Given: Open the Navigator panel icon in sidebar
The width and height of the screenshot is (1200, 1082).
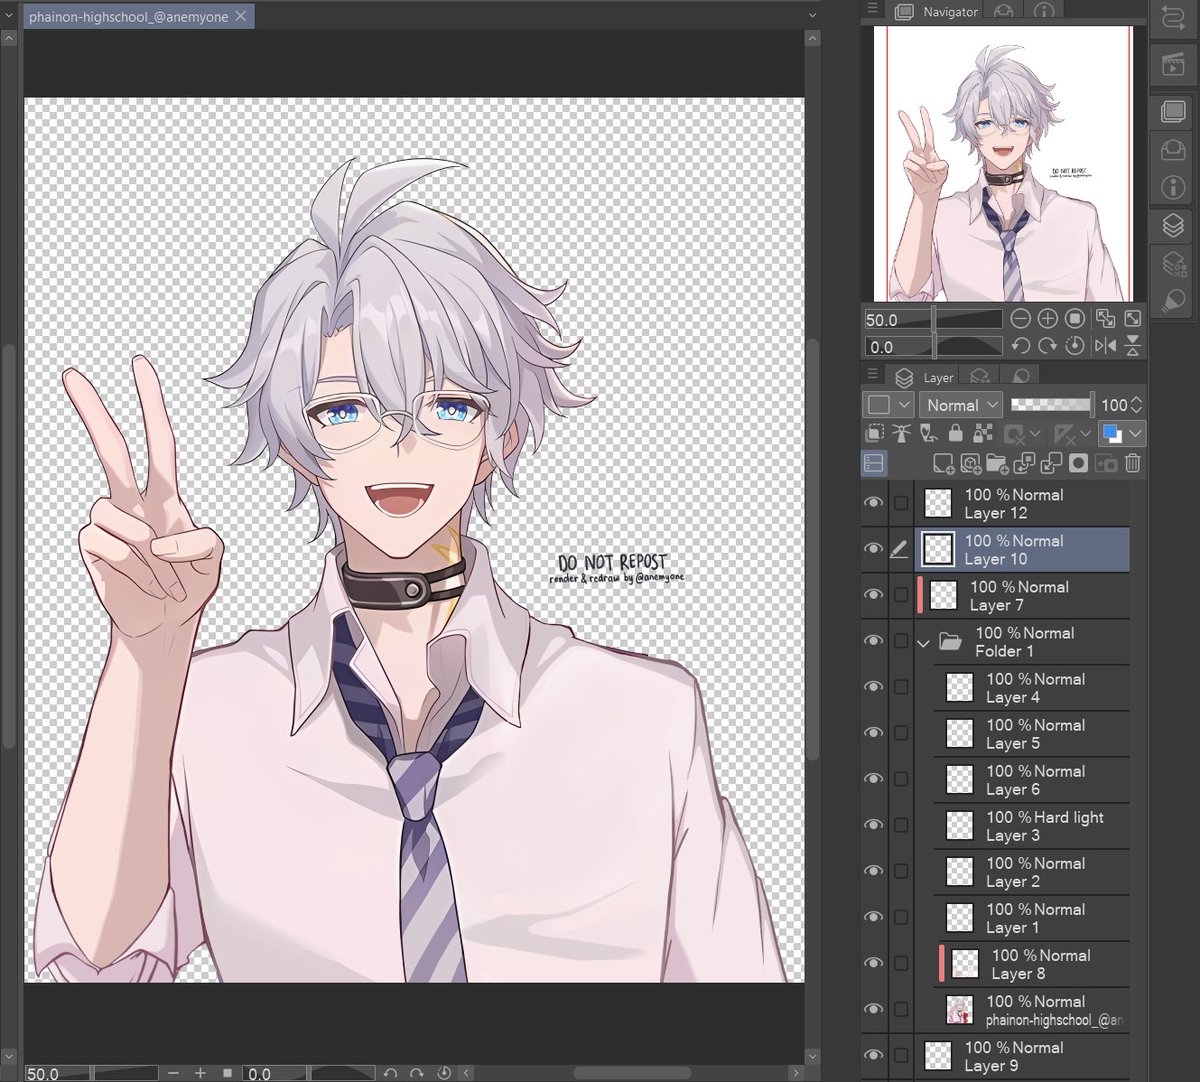Looking at the screenshot, I should (x=1171, y=112).
